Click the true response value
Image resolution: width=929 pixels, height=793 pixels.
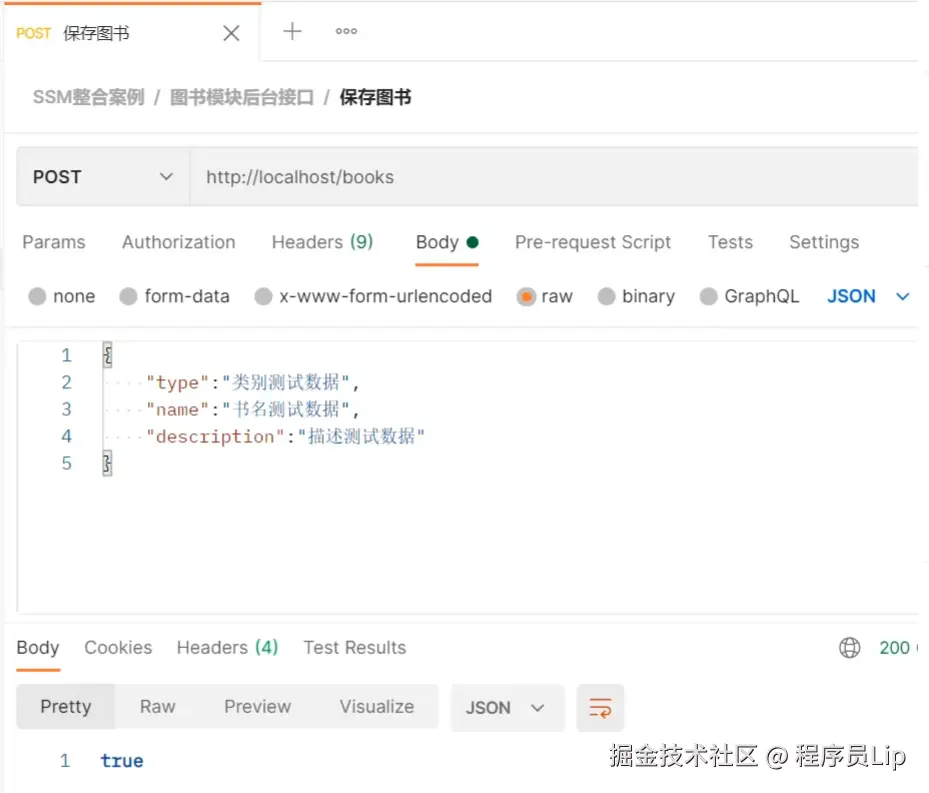121,760
